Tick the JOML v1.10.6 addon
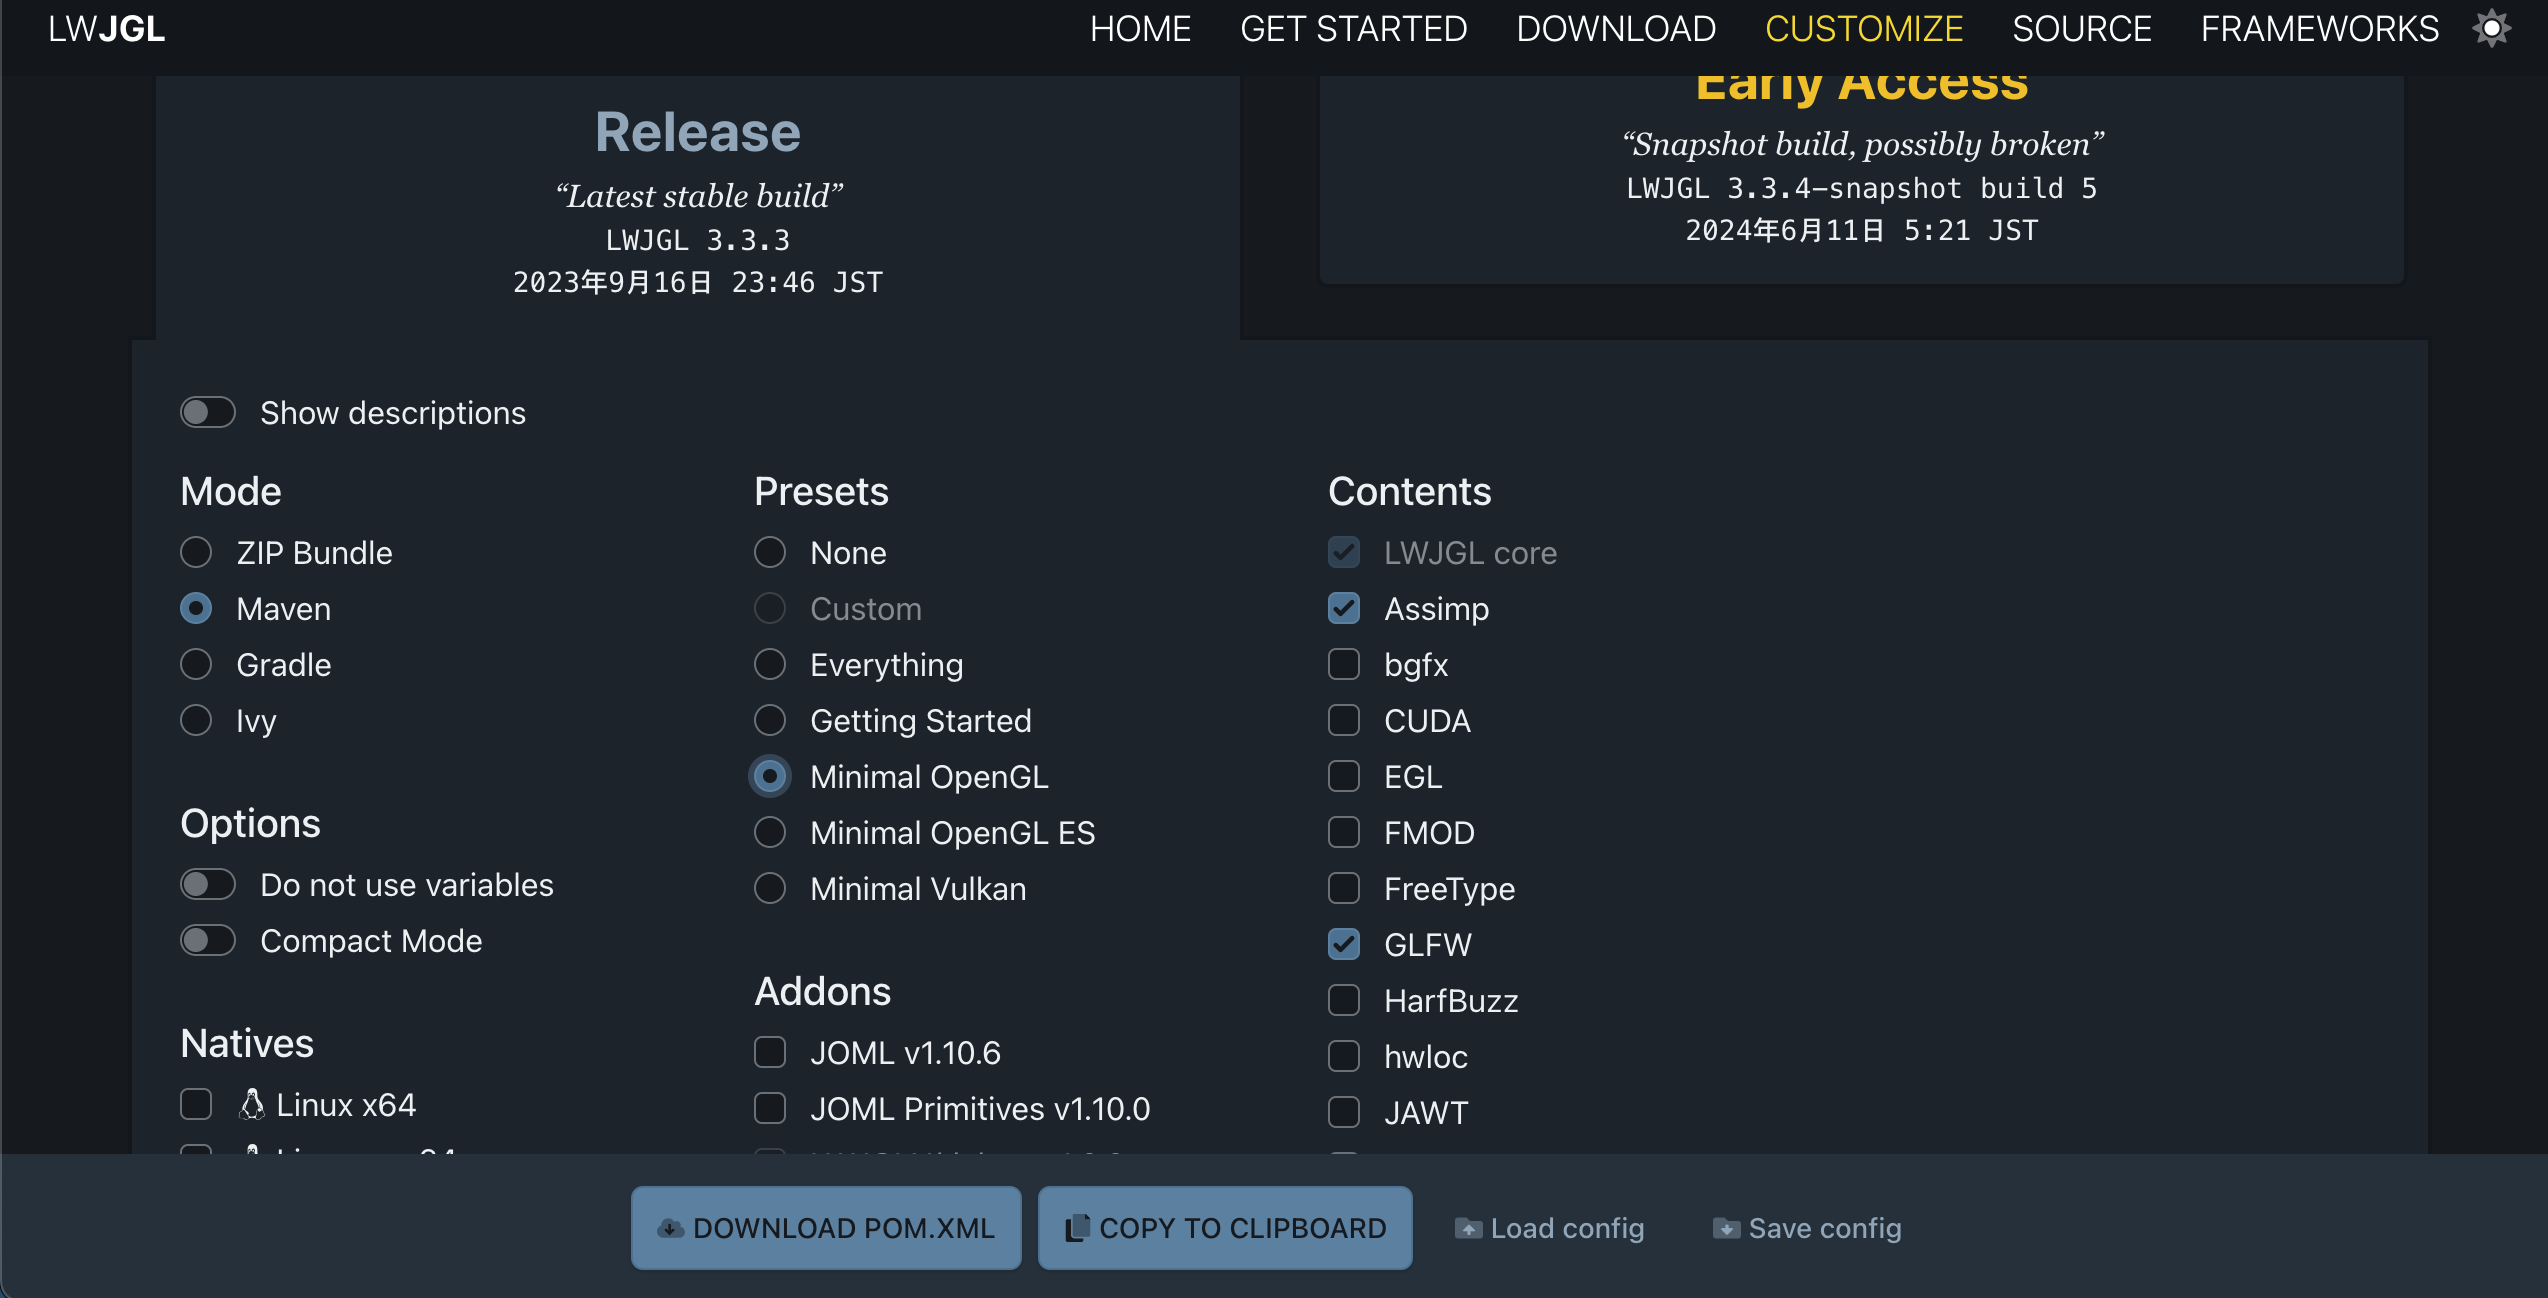The image size is (2548, 1298). tap(770, 1053)
